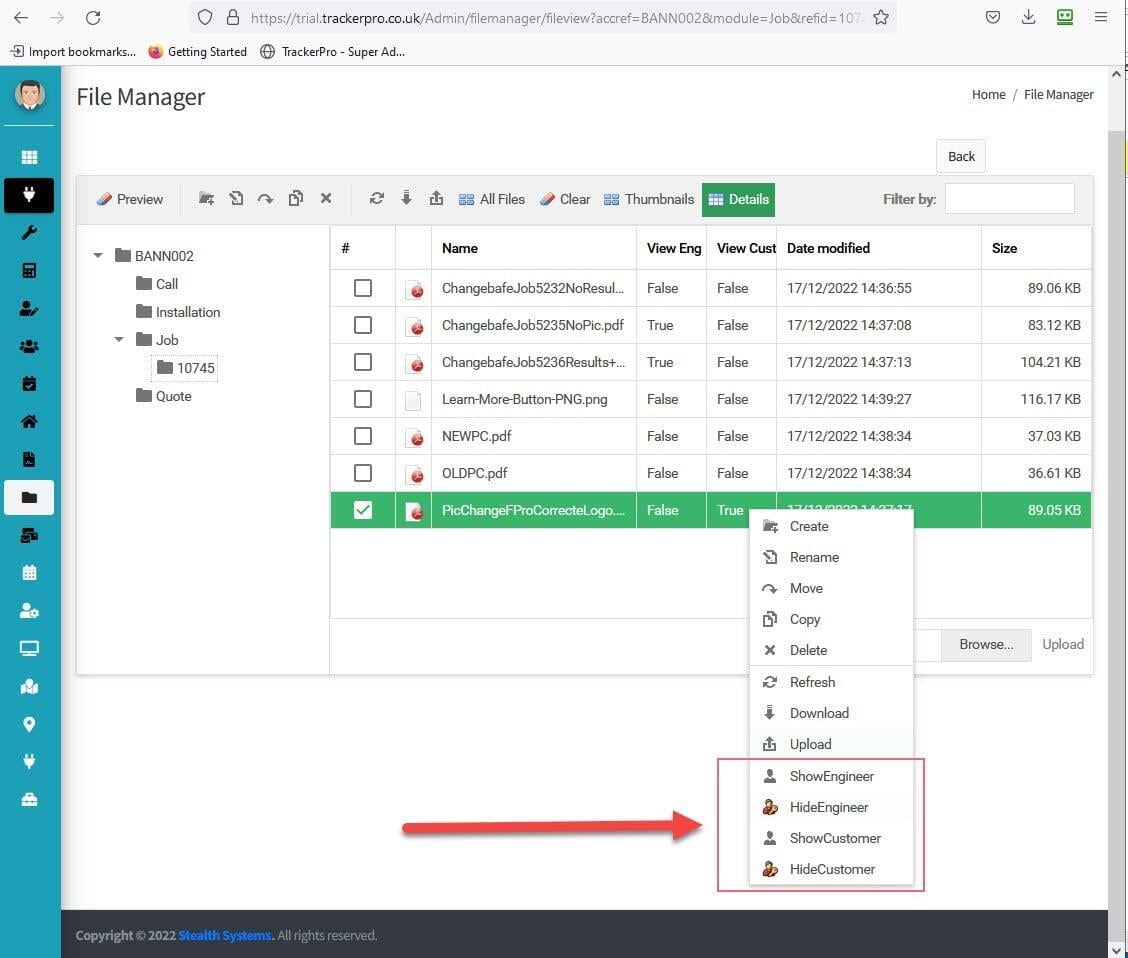The height and width of the screenshot is (958, 1128).
Task: Select HideCustomer in the context menu
Action: point(831,869)
